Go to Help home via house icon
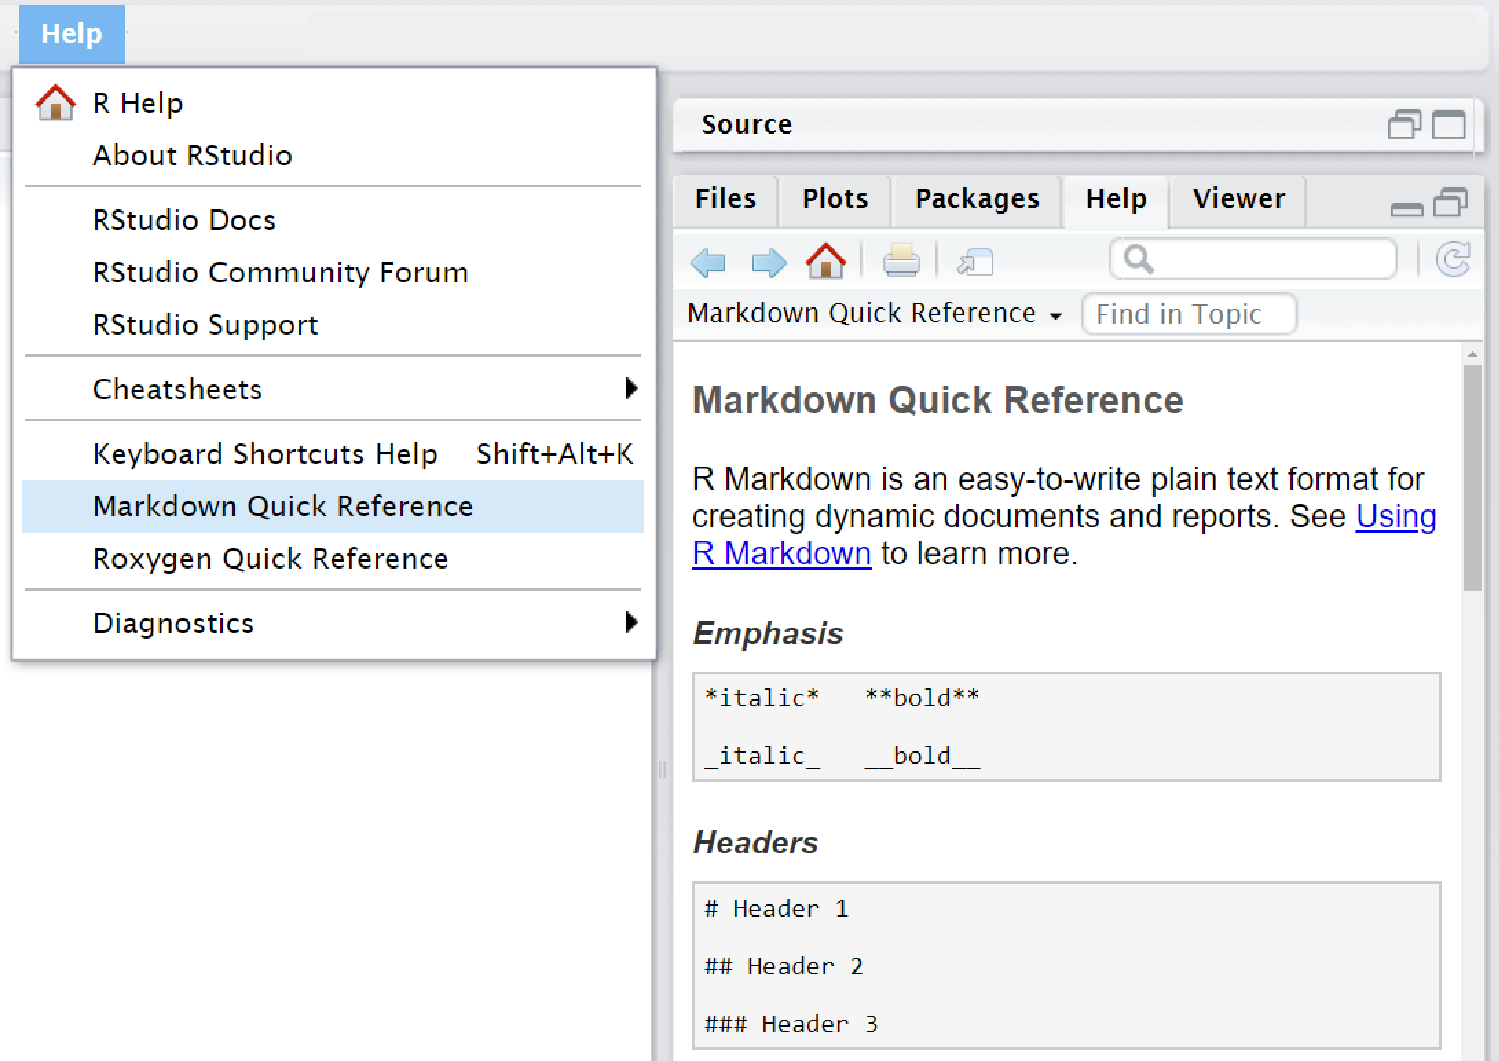 [826, 261]
